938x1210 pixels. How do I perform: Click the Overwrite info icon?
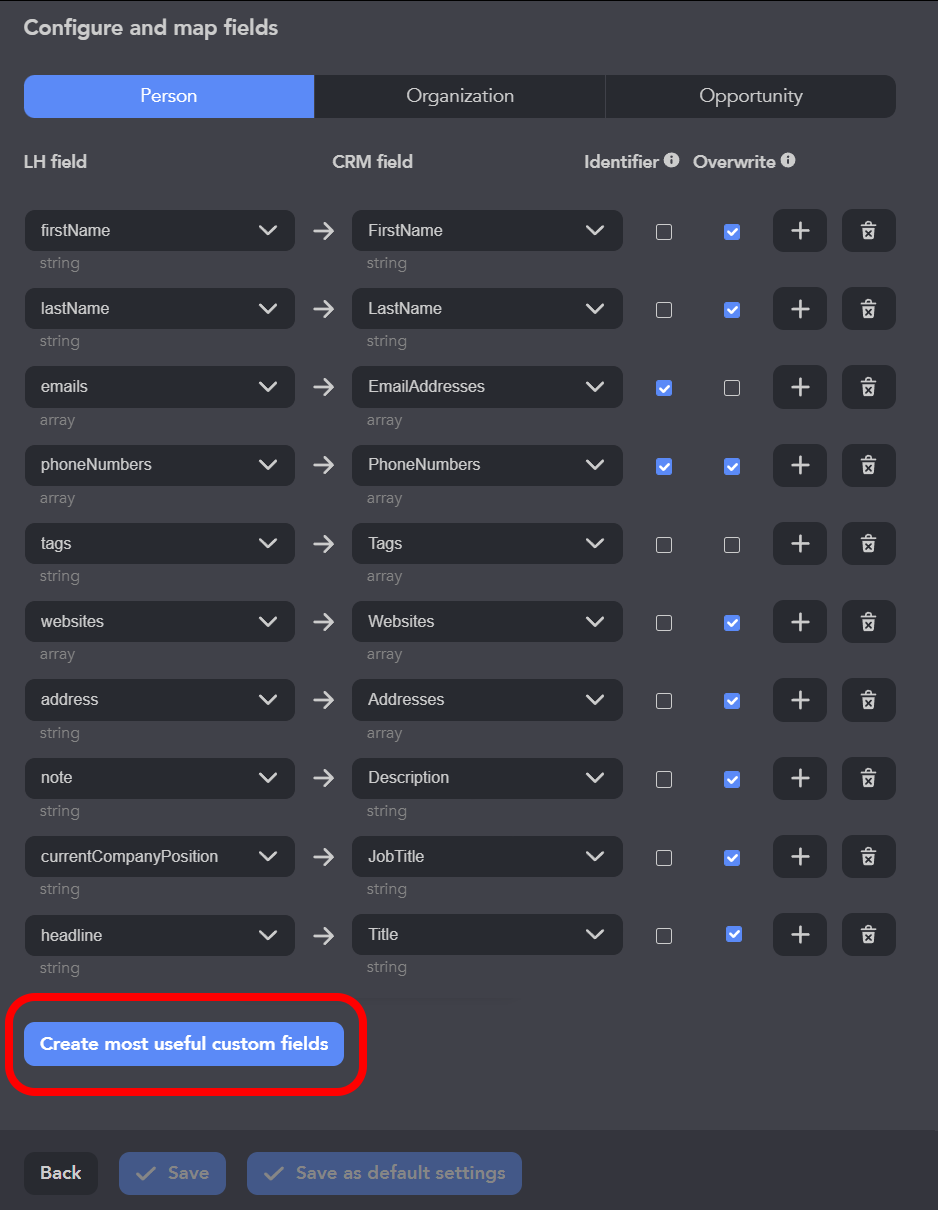[x=788, y=160]
